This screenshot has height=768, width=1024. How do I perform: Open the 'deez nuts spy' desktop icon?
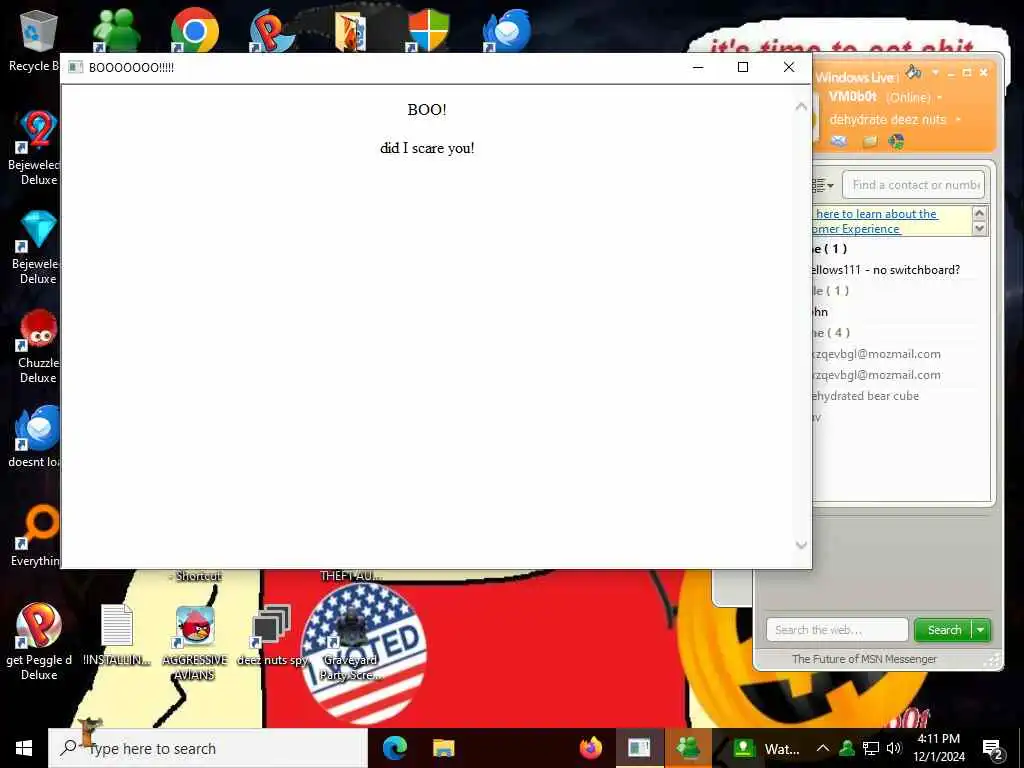272,635
